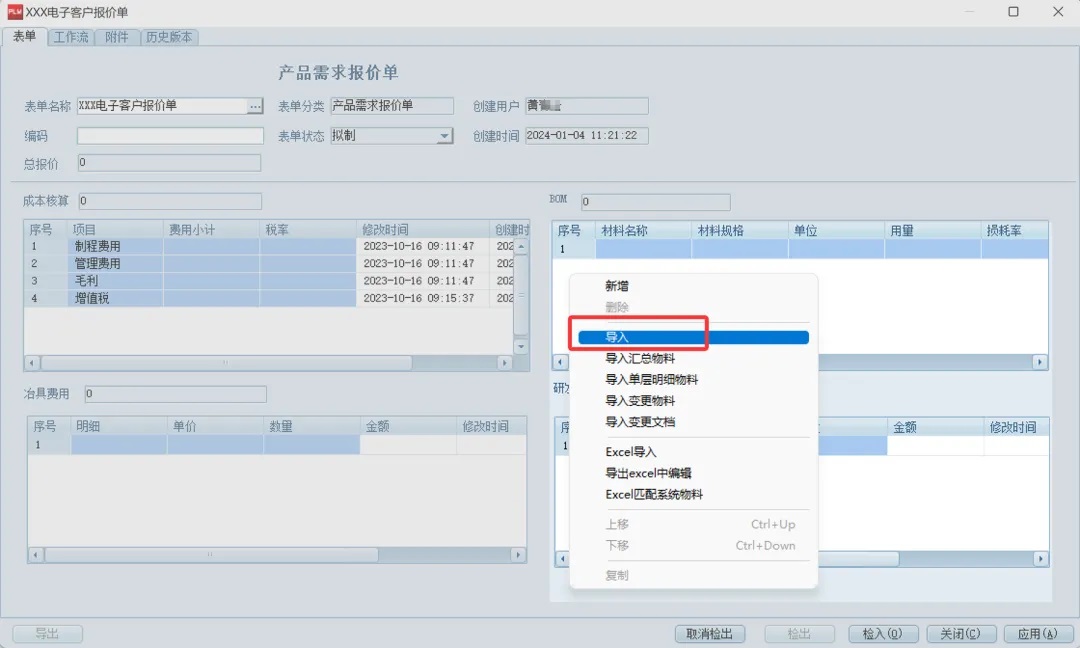The width and height of the screenshot is (1080, 648).
Task: Select the 制程费用 row
Action: (269, 246)
